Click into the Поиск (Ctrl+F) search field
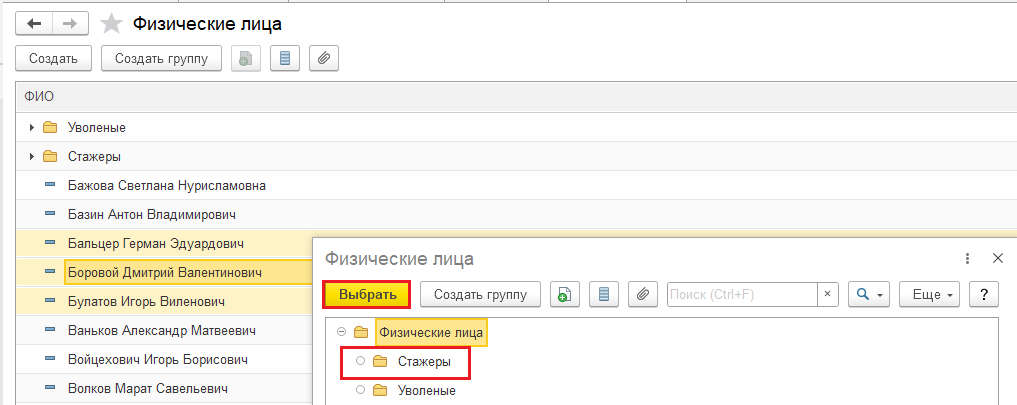 (x=741, y=294)
